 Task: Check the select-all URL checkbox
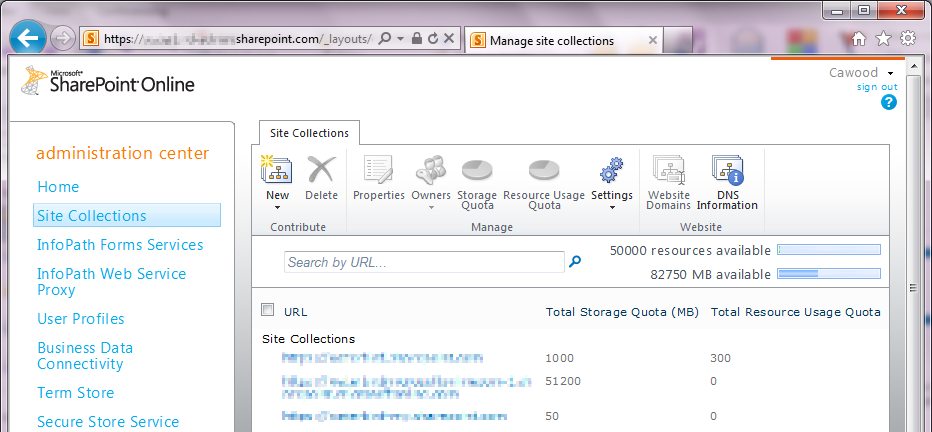pyautogui.click(x=267, y=310)
